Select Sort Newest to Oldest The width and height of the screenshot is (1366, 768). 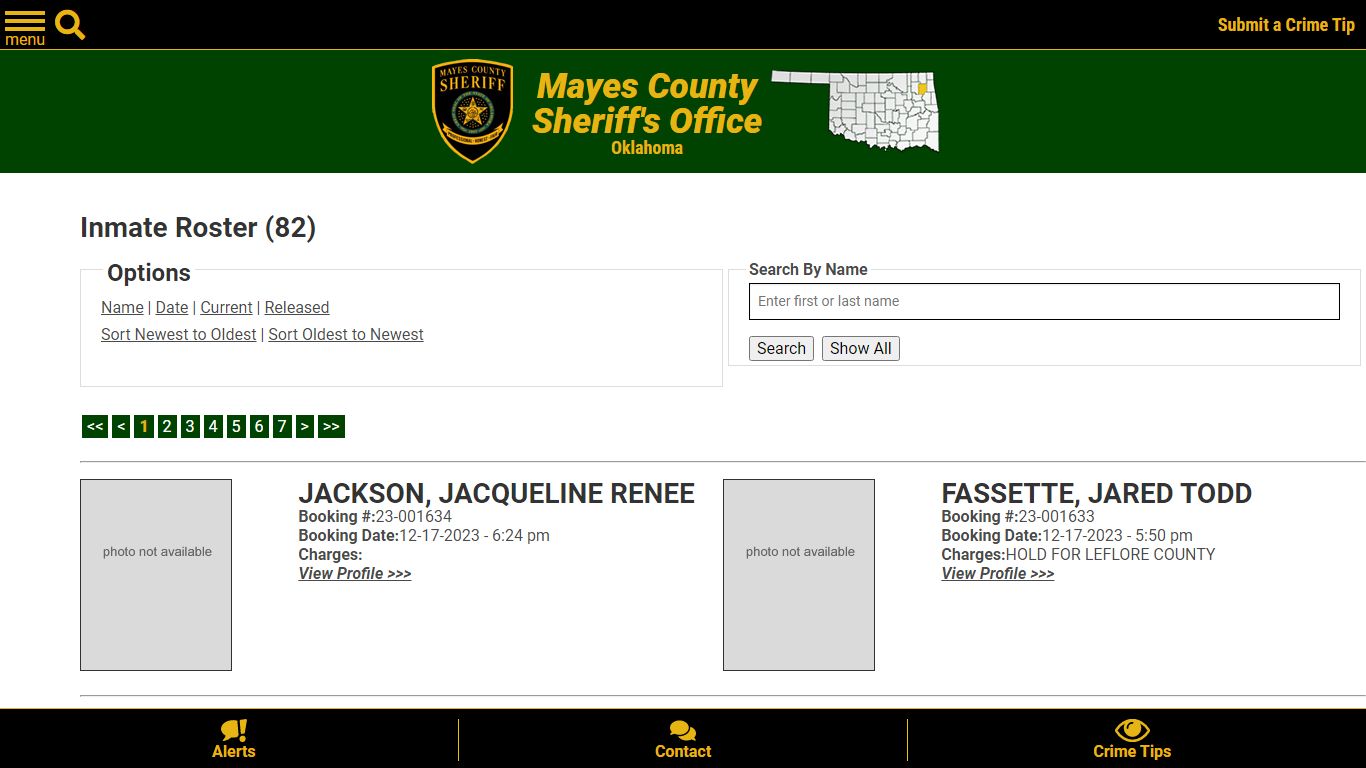click(x=179, y=334)
